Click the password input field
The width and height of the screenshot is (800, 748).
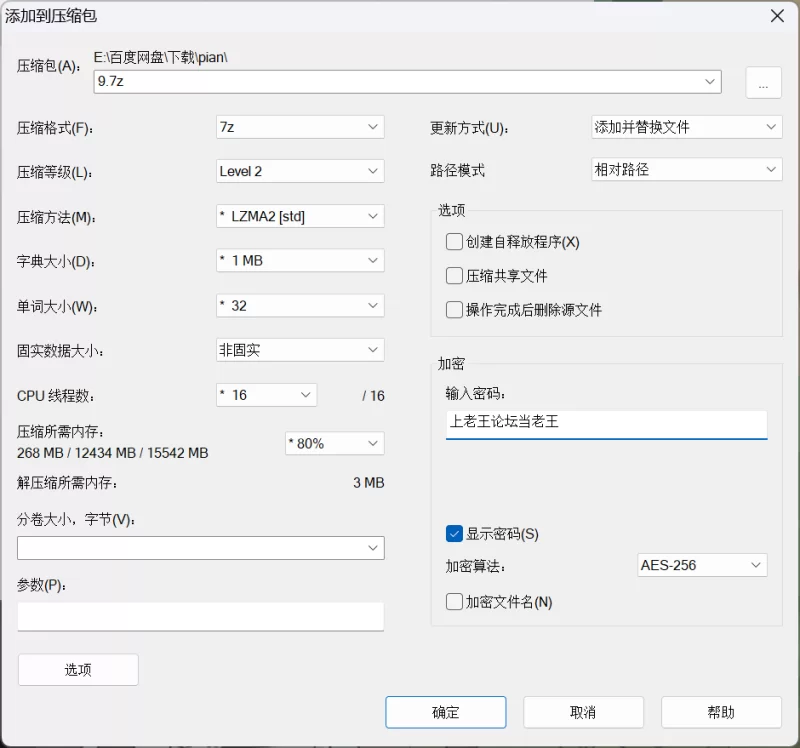click(x=607, y=425)
